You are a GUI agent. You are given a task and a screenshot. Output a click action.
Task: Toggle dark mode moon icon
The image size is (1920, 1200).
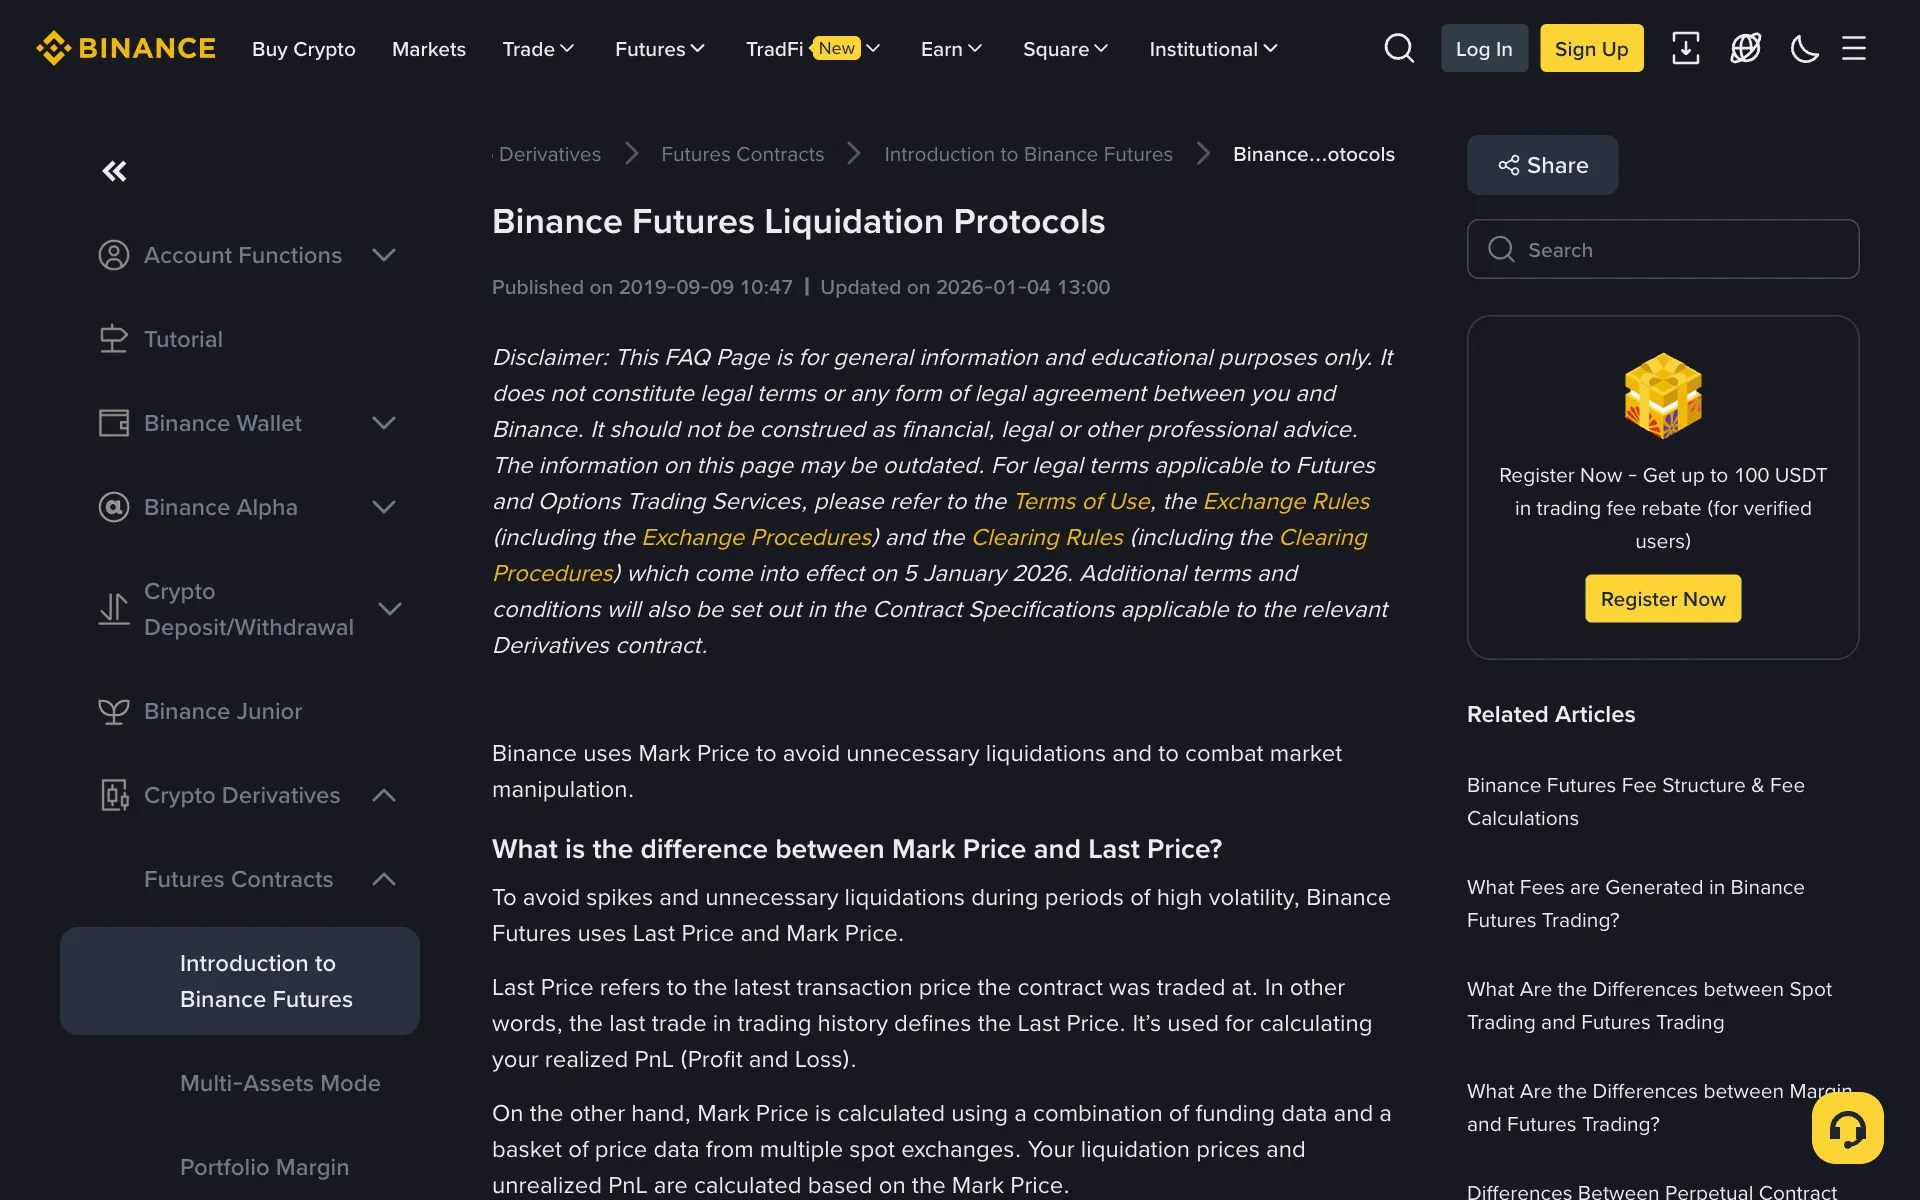coord(1805,48)
